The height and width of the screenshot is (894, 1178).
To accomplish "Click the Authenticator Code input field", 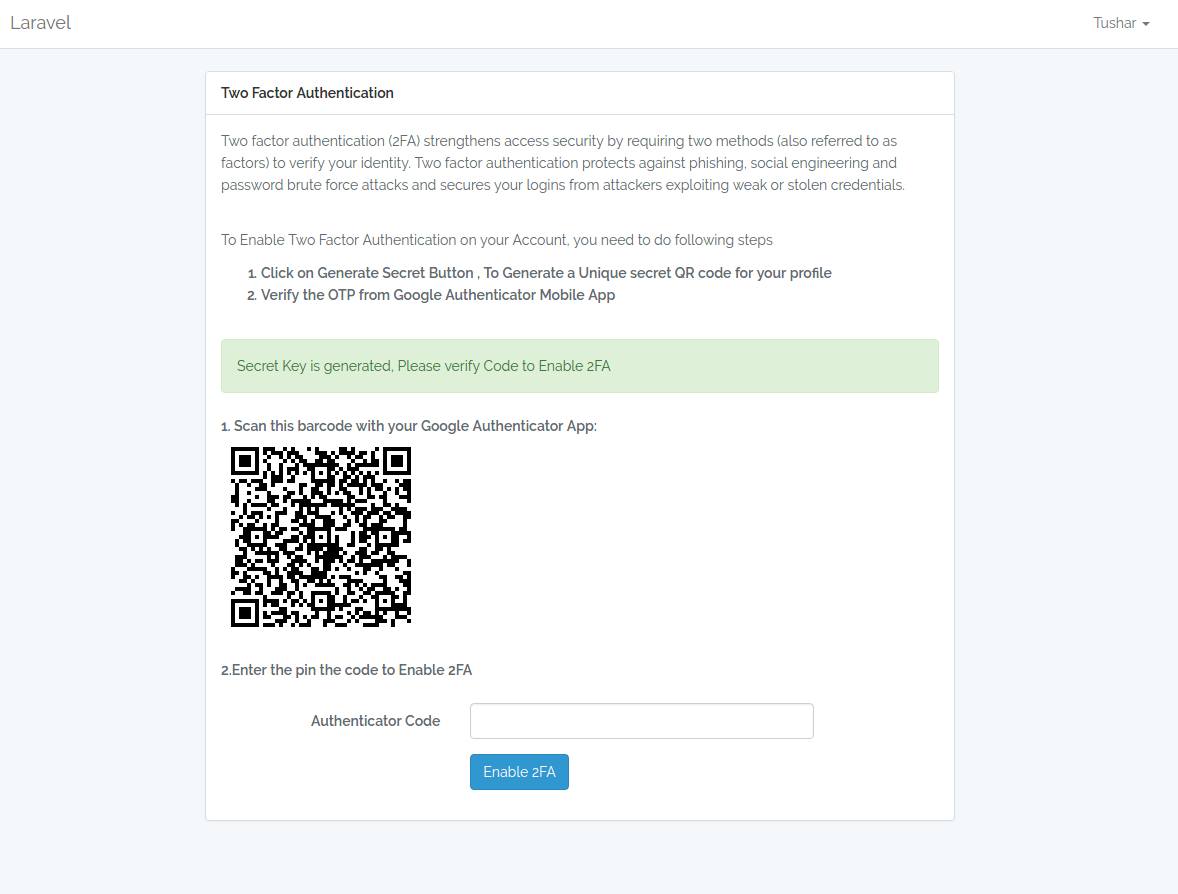I will (x=641, y=720).
